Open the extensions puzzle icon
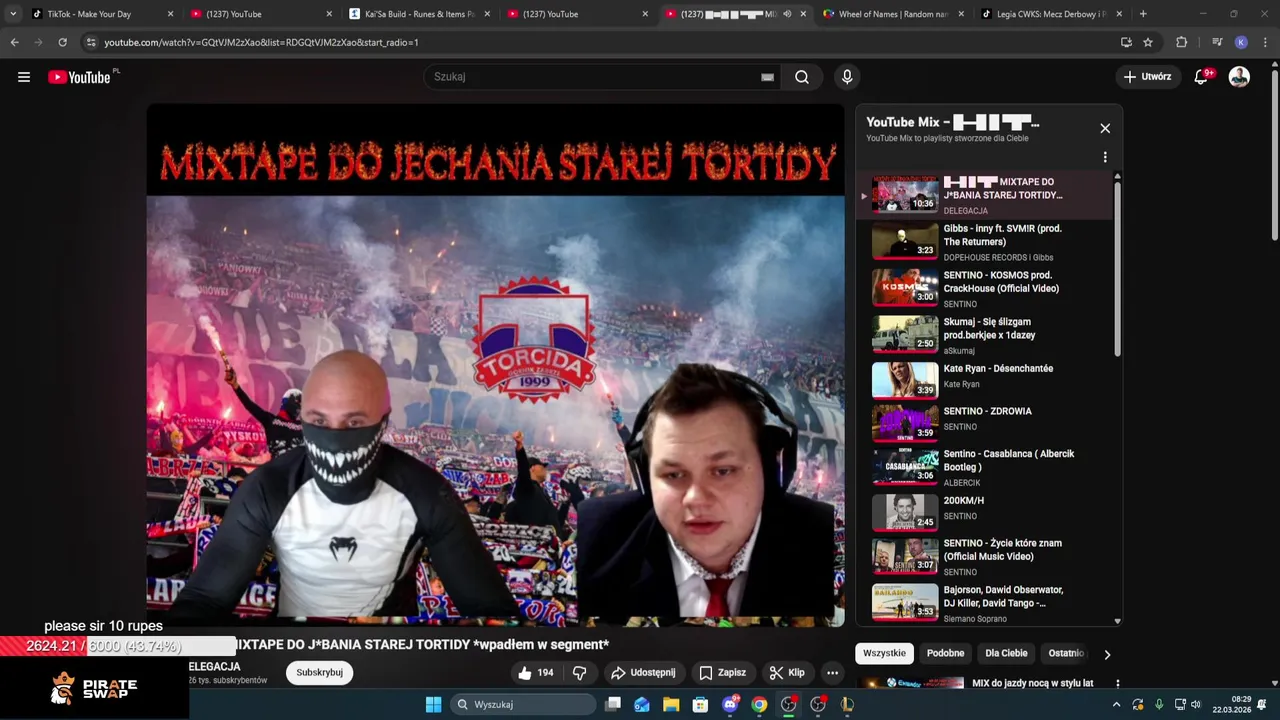Viewport: 1280px width, 720px height. (x=1181, y=42)
